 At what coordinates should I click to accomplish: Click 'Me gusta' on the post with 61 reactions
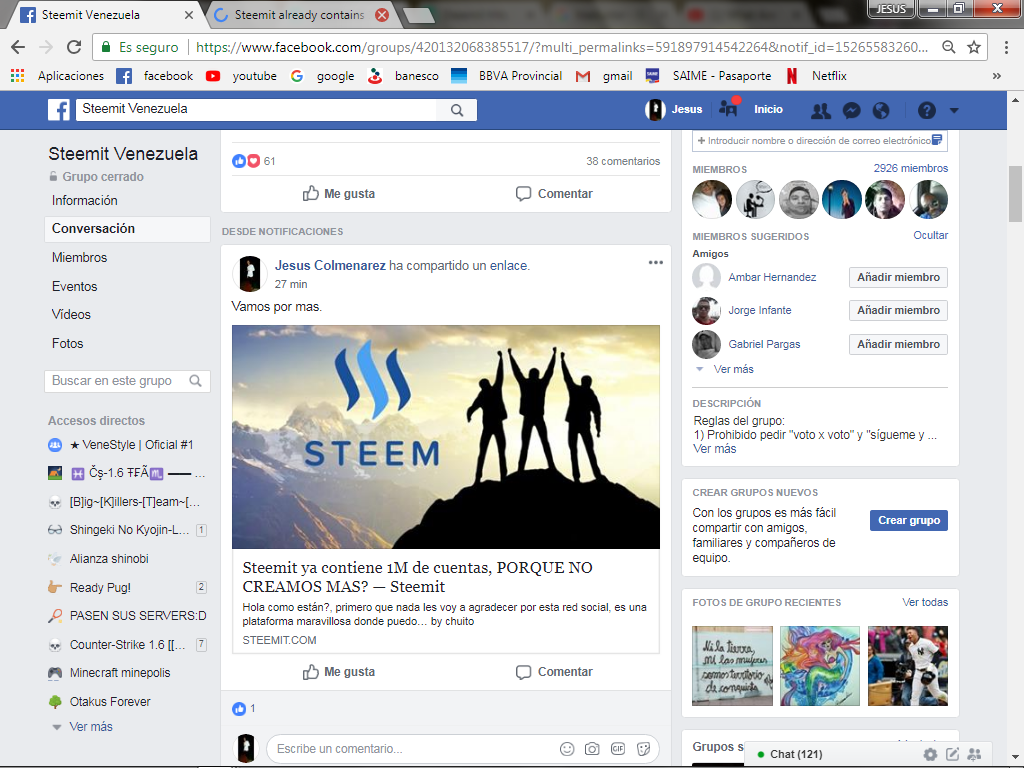pyautogui.click(x=338, y=193)
